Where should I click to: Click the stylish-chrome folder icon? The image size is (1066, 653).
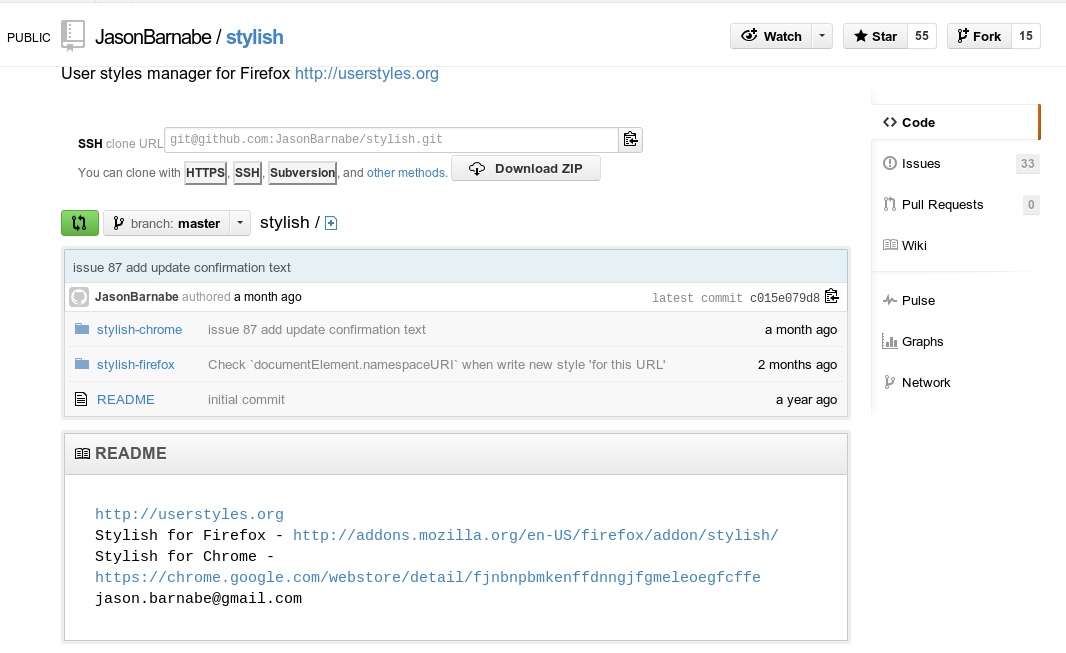82,329
